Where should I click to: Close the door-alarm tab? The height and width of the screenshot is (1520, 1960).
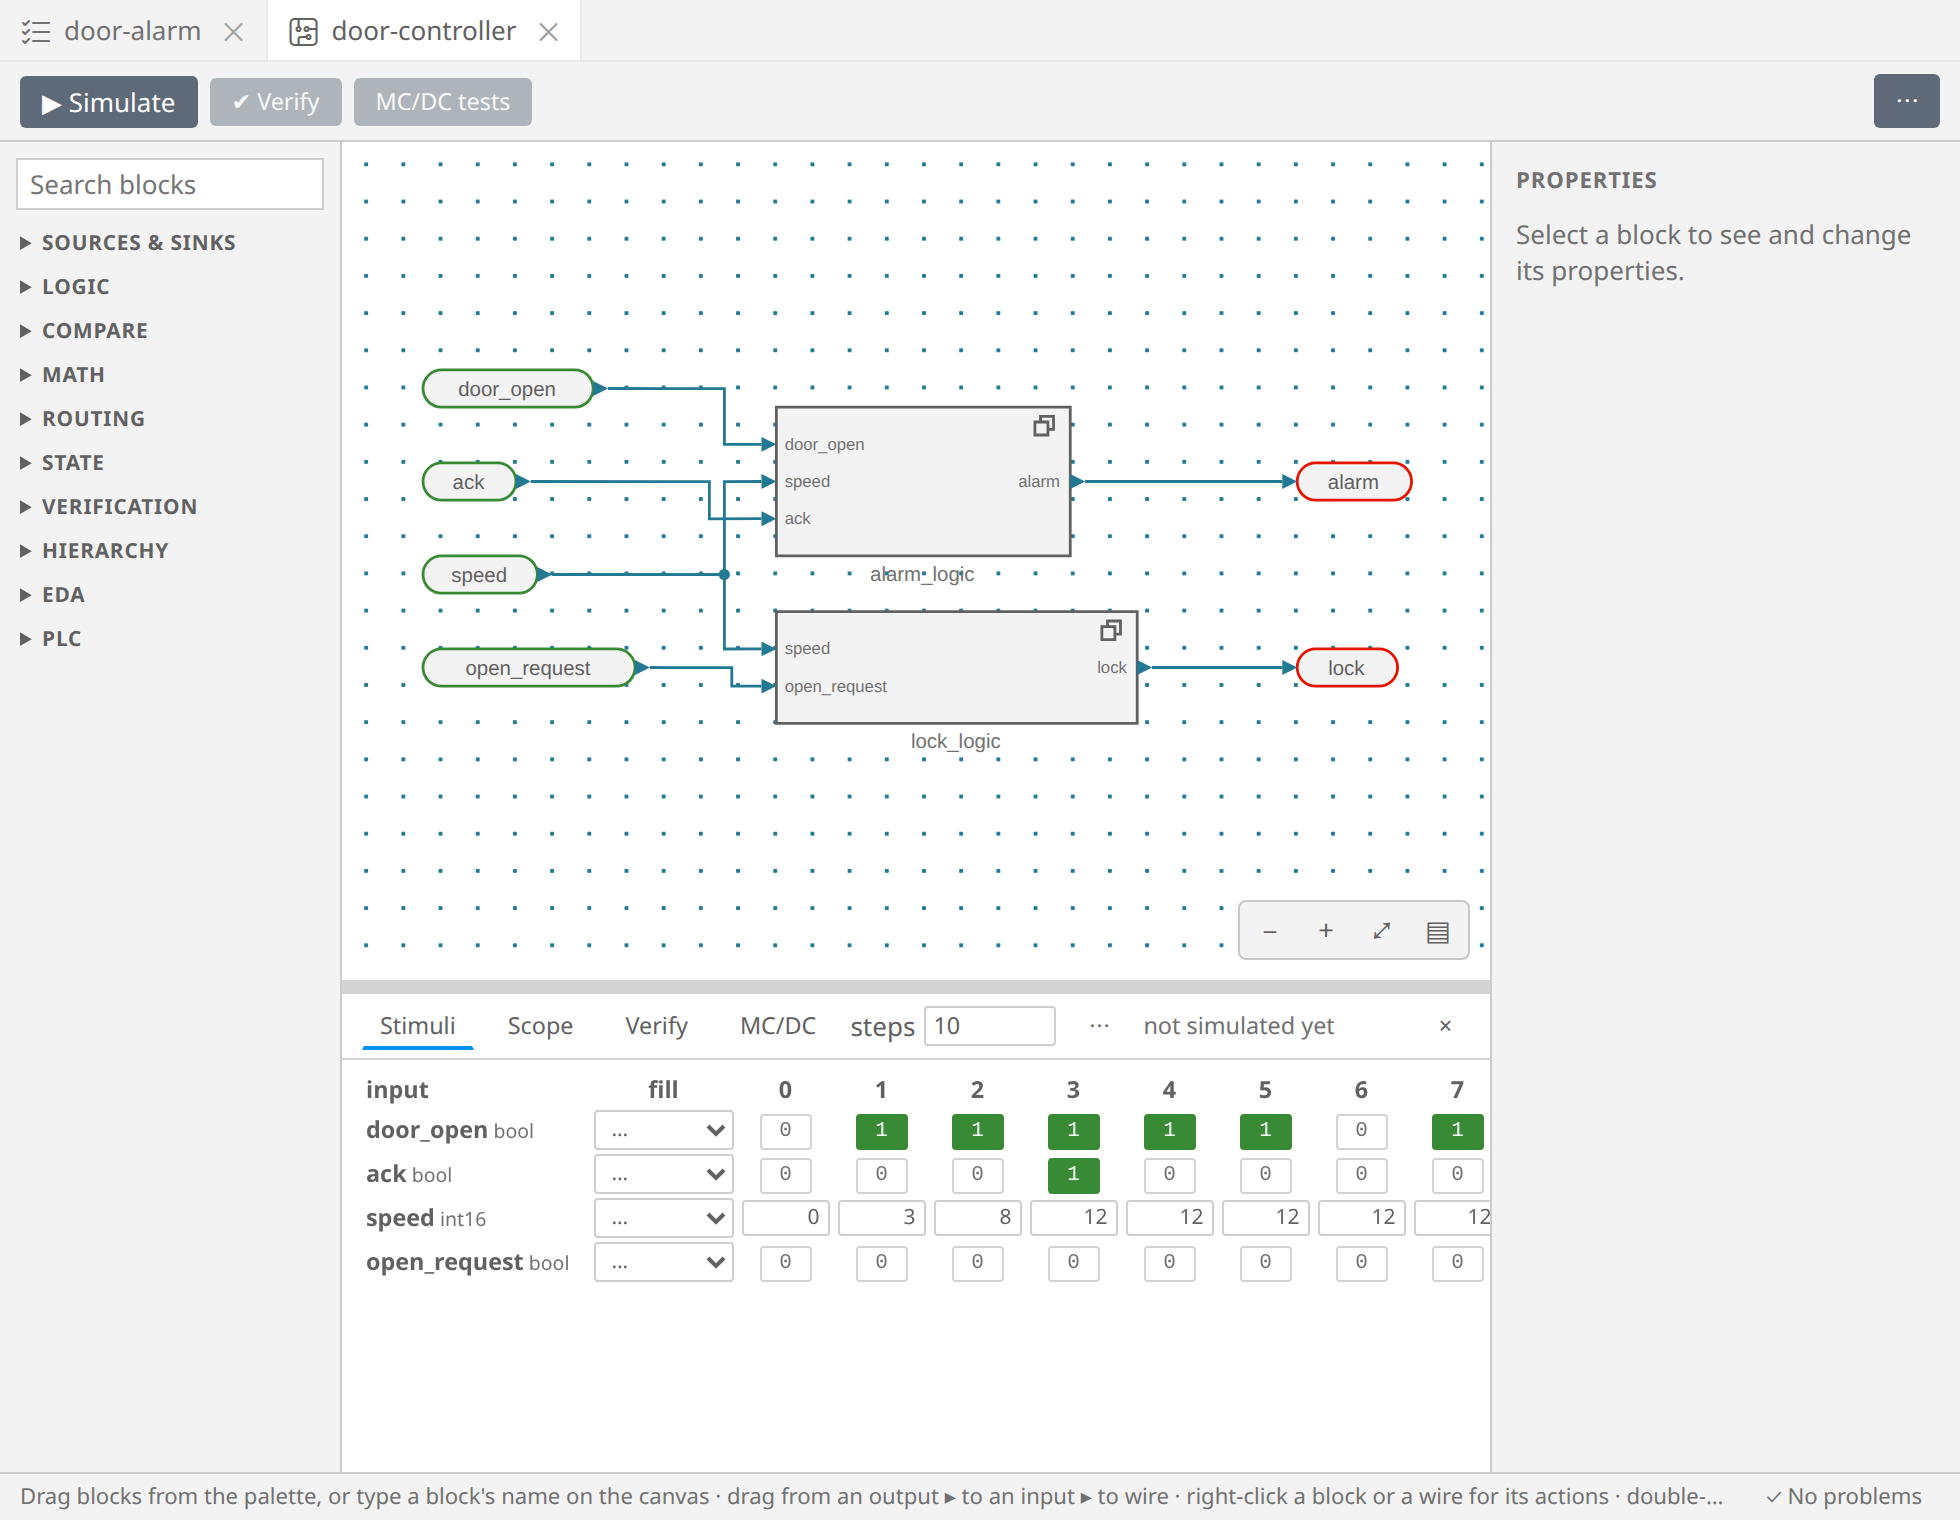(234, 32)
